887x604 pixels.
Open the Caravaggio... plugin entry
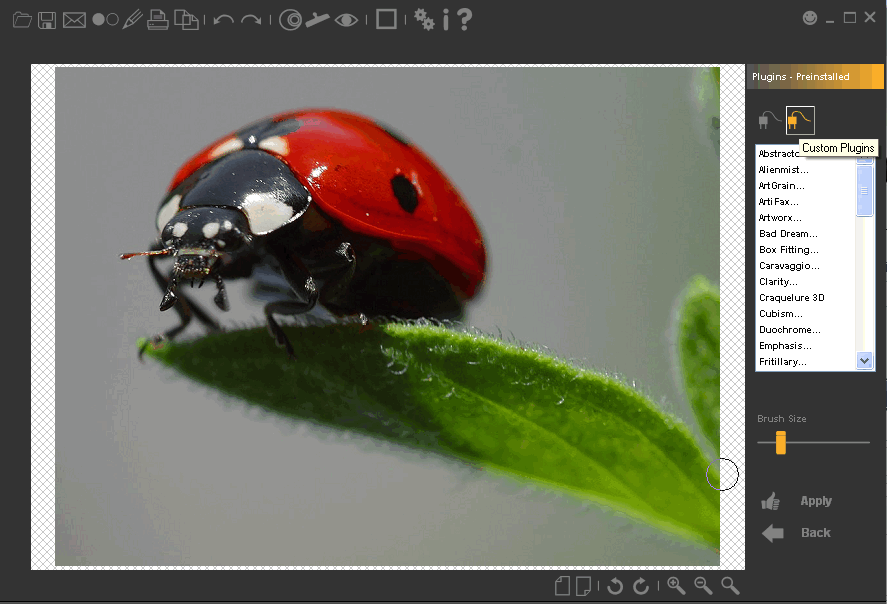tap(789, 266)
